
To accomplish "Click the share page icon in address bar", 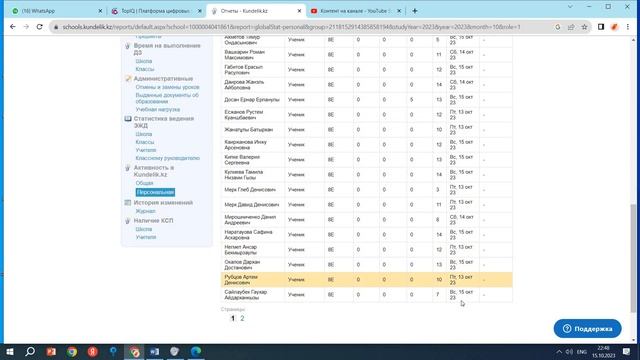I will click(571, 27).
